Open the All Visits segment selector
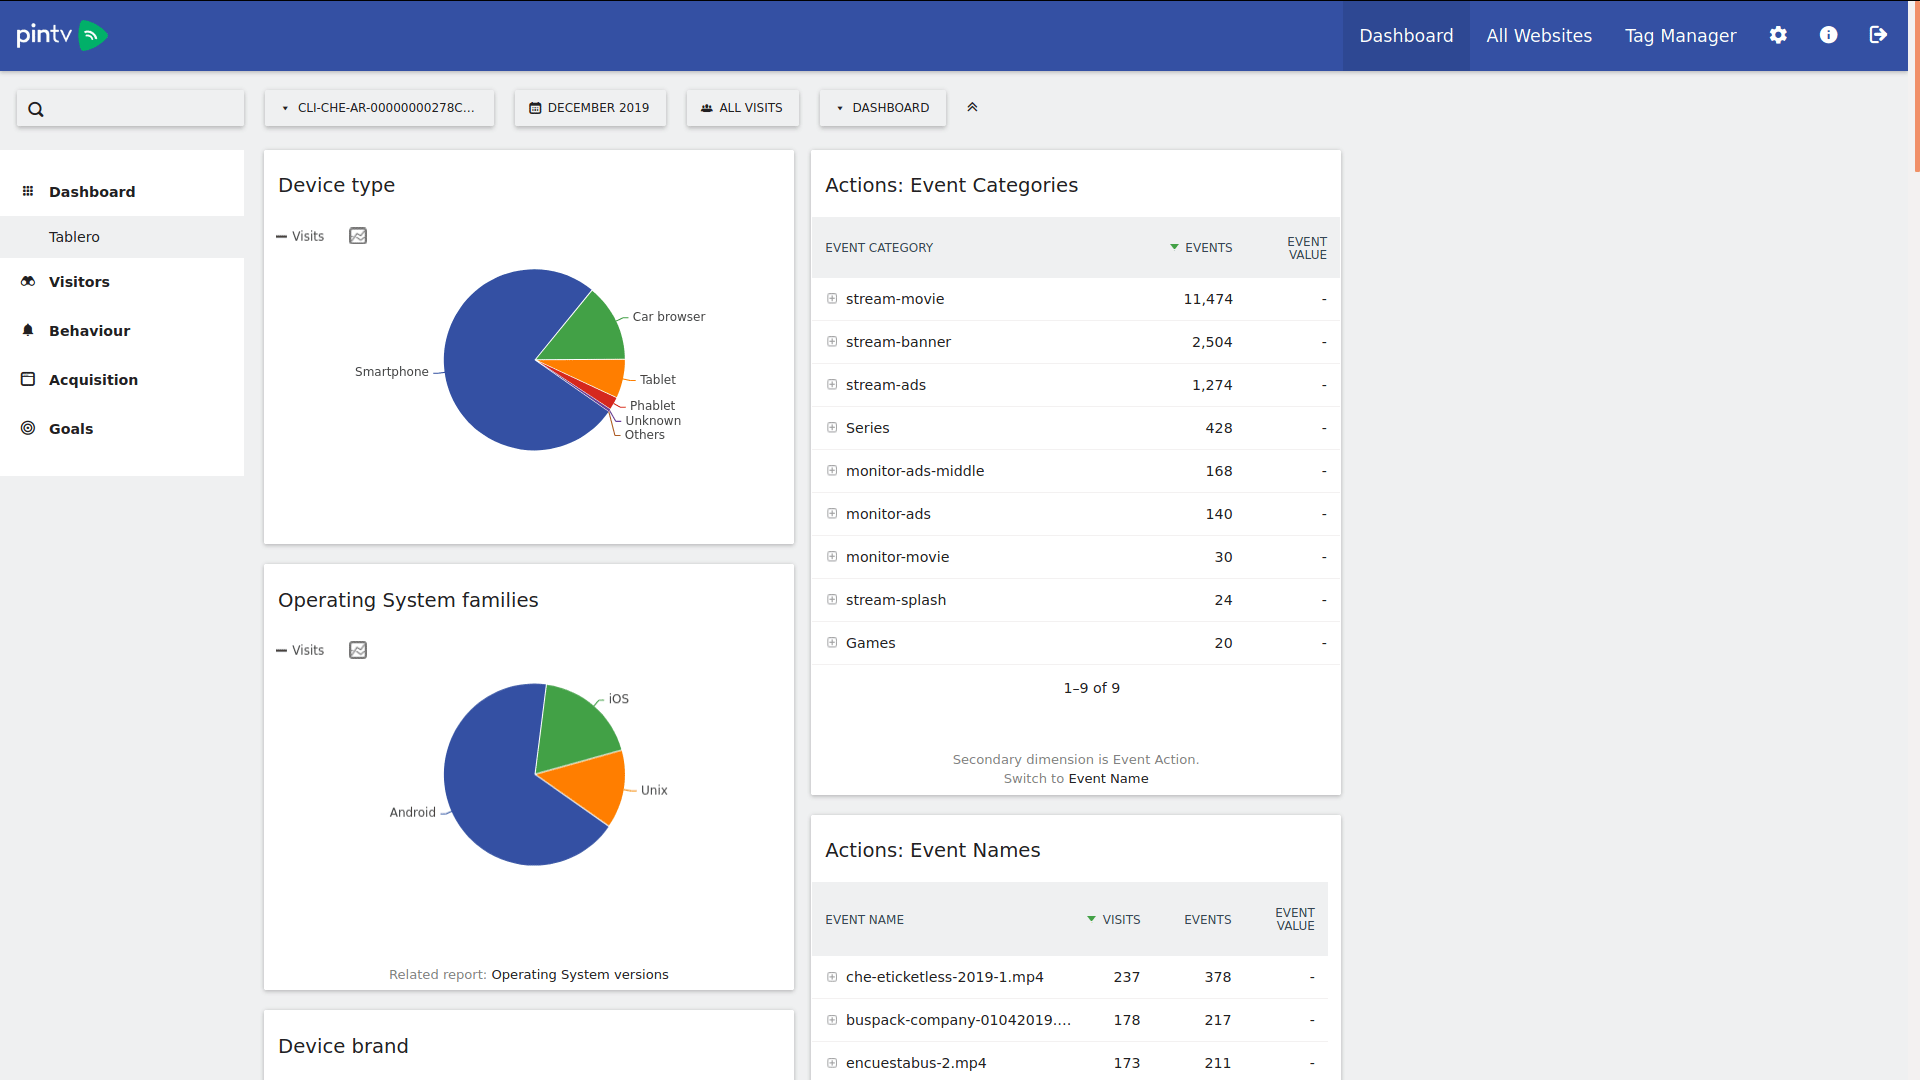The width and height of the screenshot is (1920, 1080). (742, 108)
